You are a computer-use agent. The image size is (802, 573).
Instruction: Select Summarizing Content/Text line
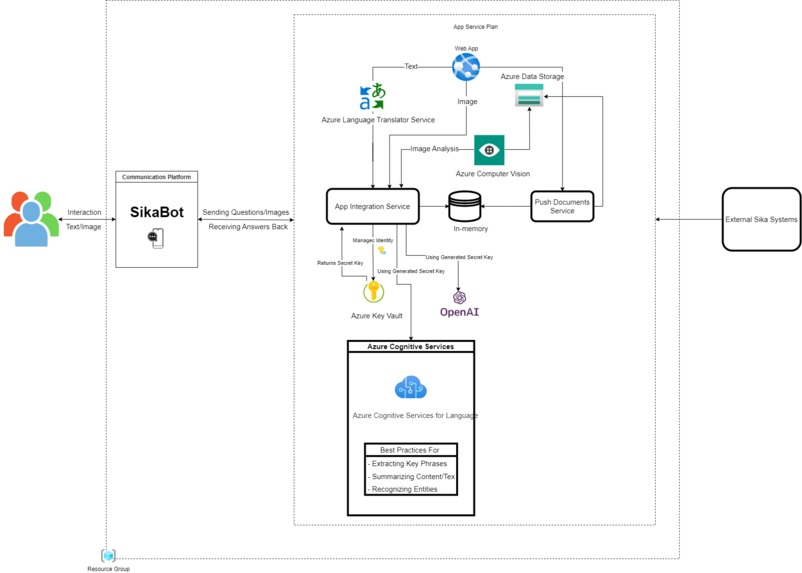pyautogui.click(x=411, y=476)
